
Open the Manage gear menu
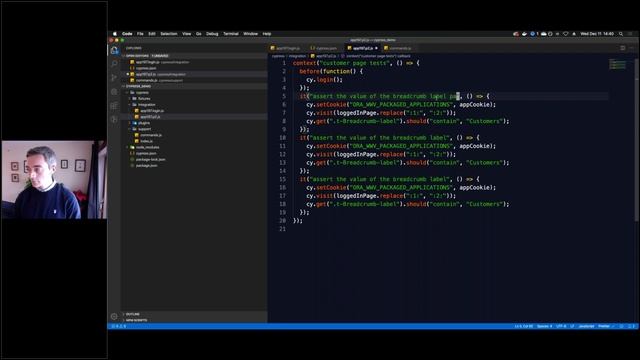coord(114,316)
